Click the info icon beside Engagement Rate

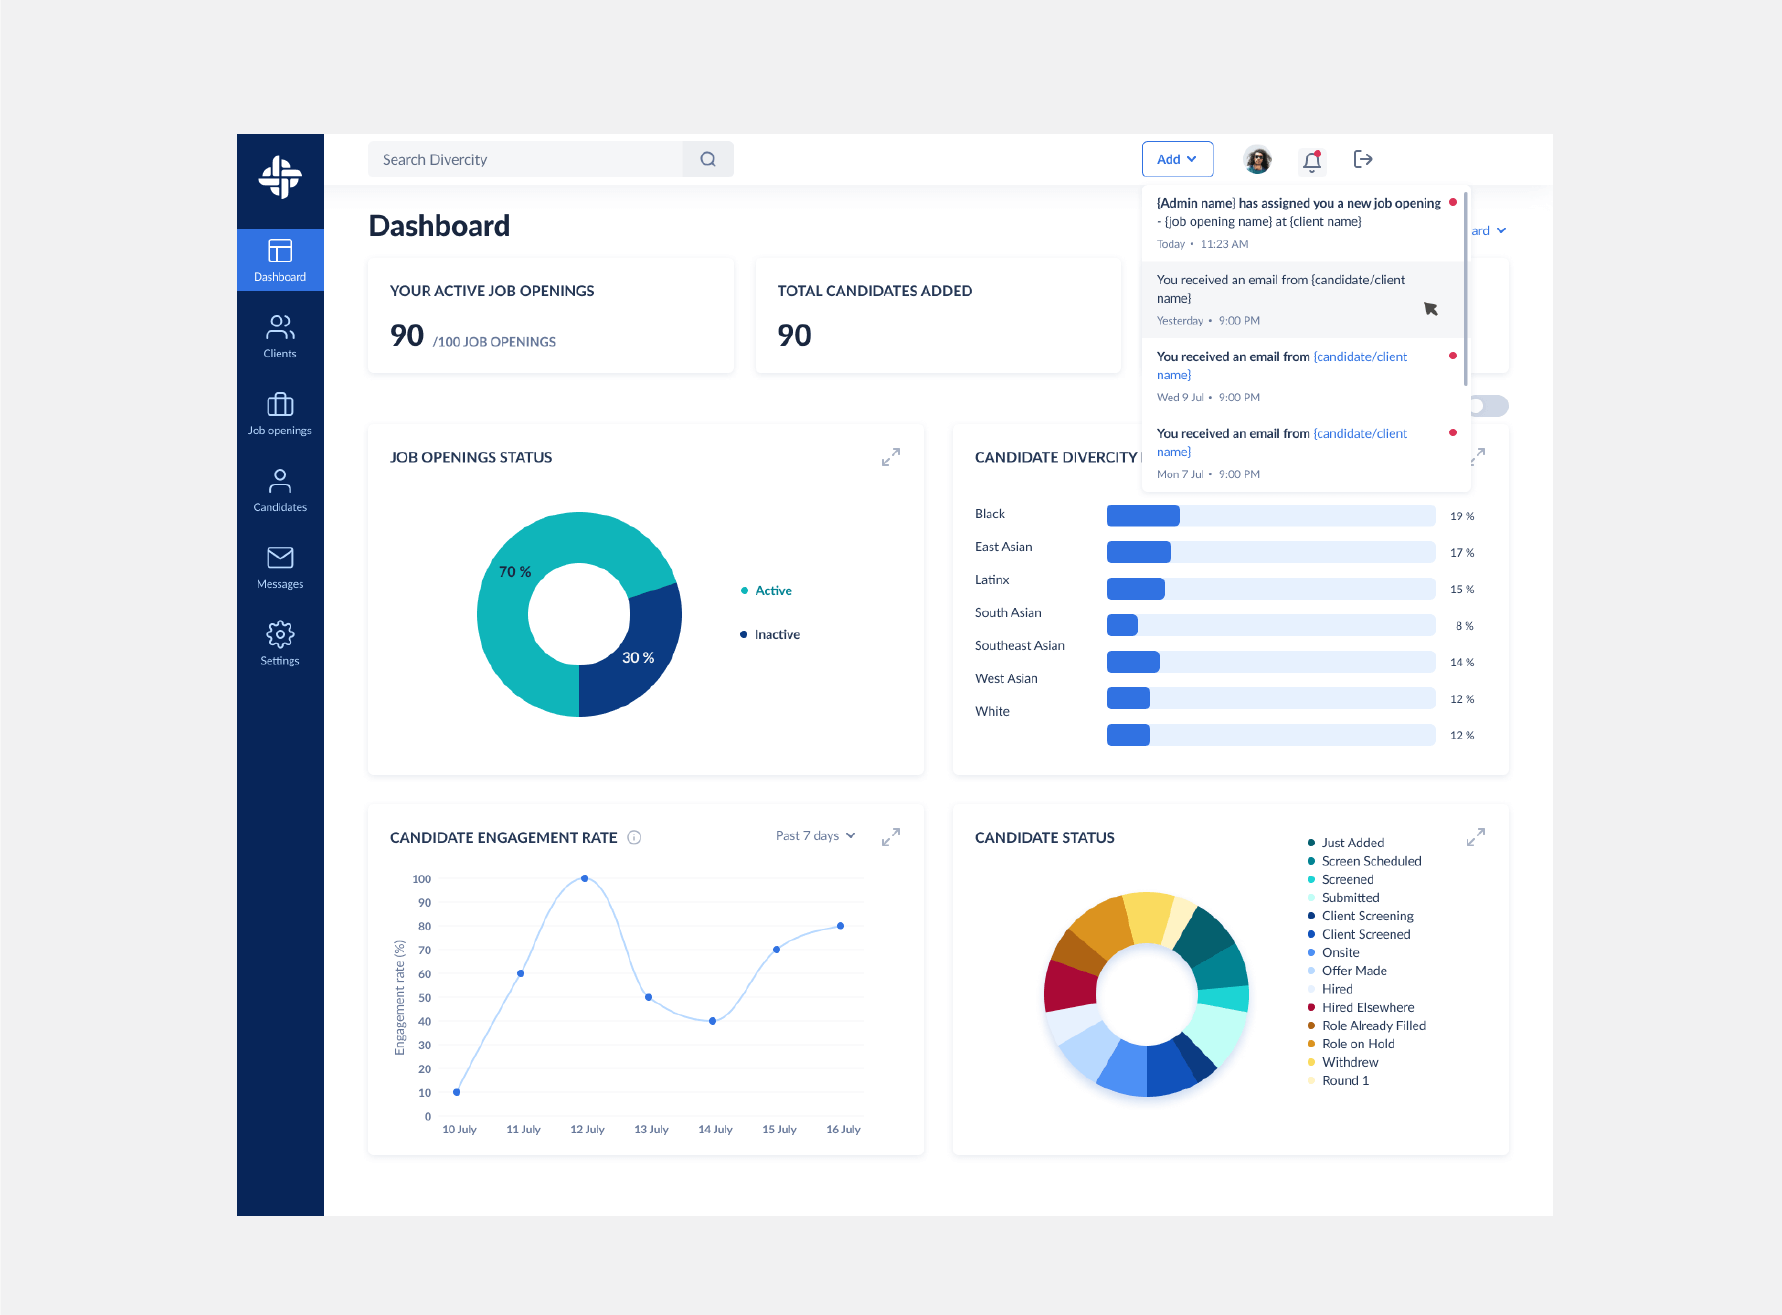[x=634, y=838]
